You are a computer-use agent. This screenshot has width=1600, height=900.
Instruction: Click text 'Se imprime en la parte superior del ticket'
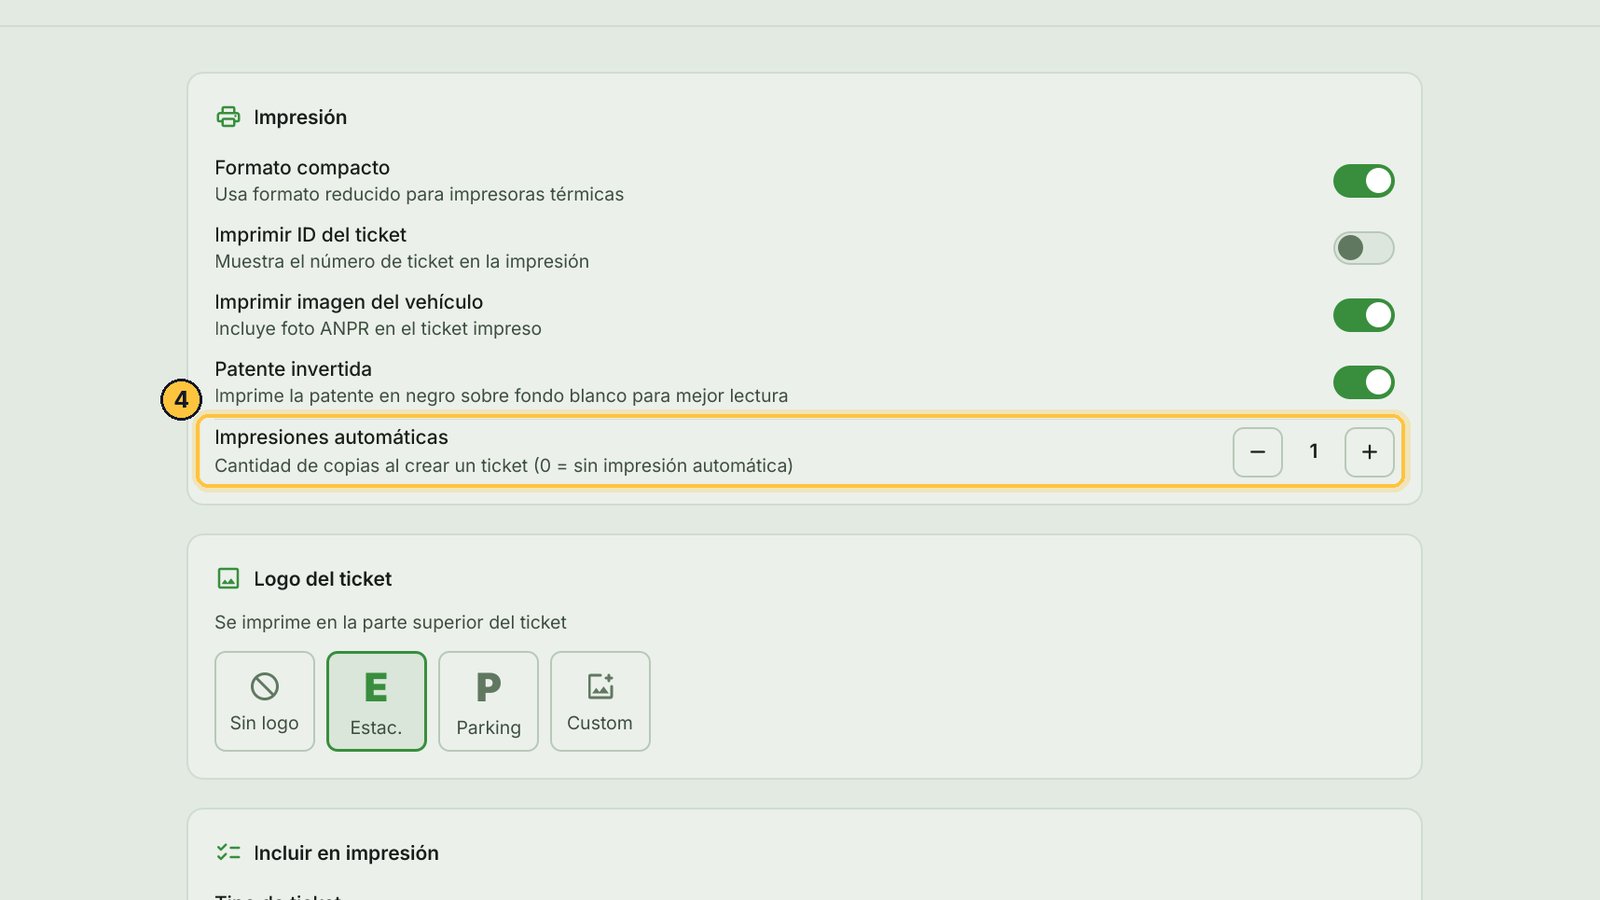(390, 622)
